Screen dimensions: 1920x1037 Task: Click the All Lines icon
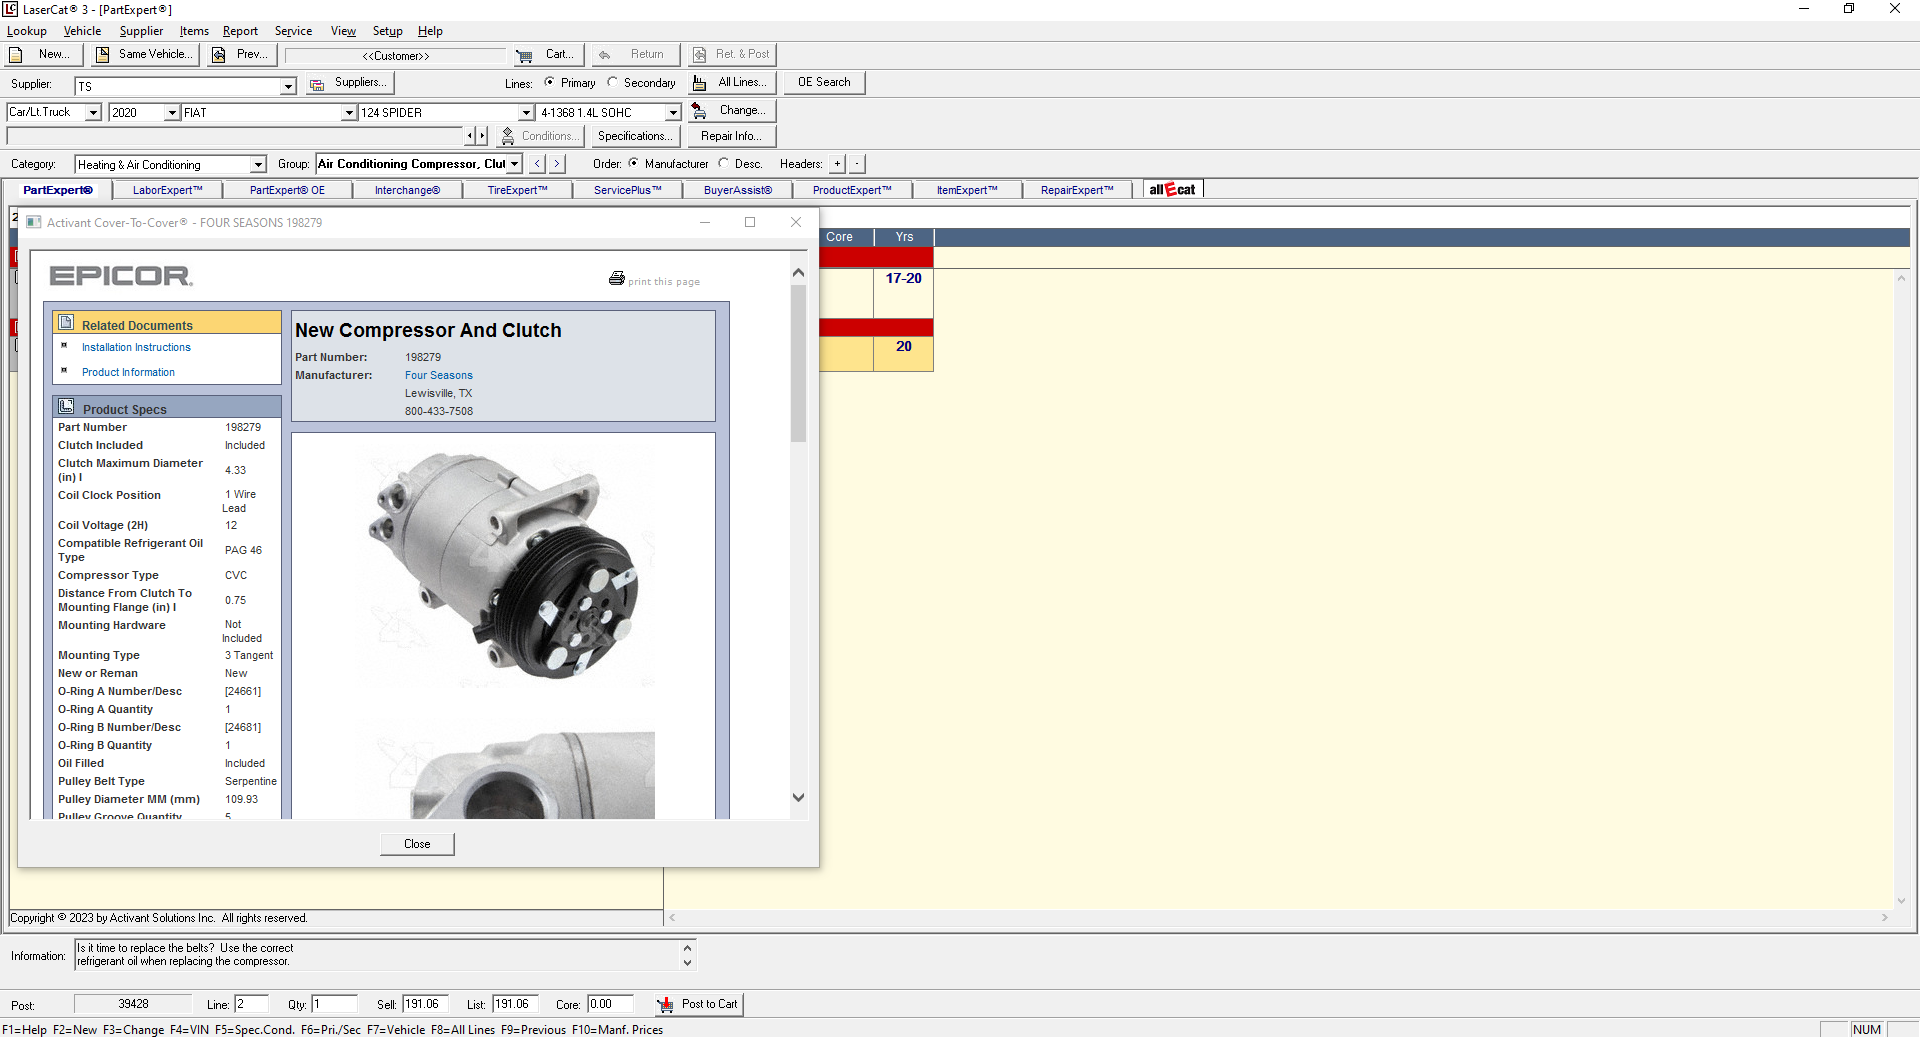tap(700, 83)
